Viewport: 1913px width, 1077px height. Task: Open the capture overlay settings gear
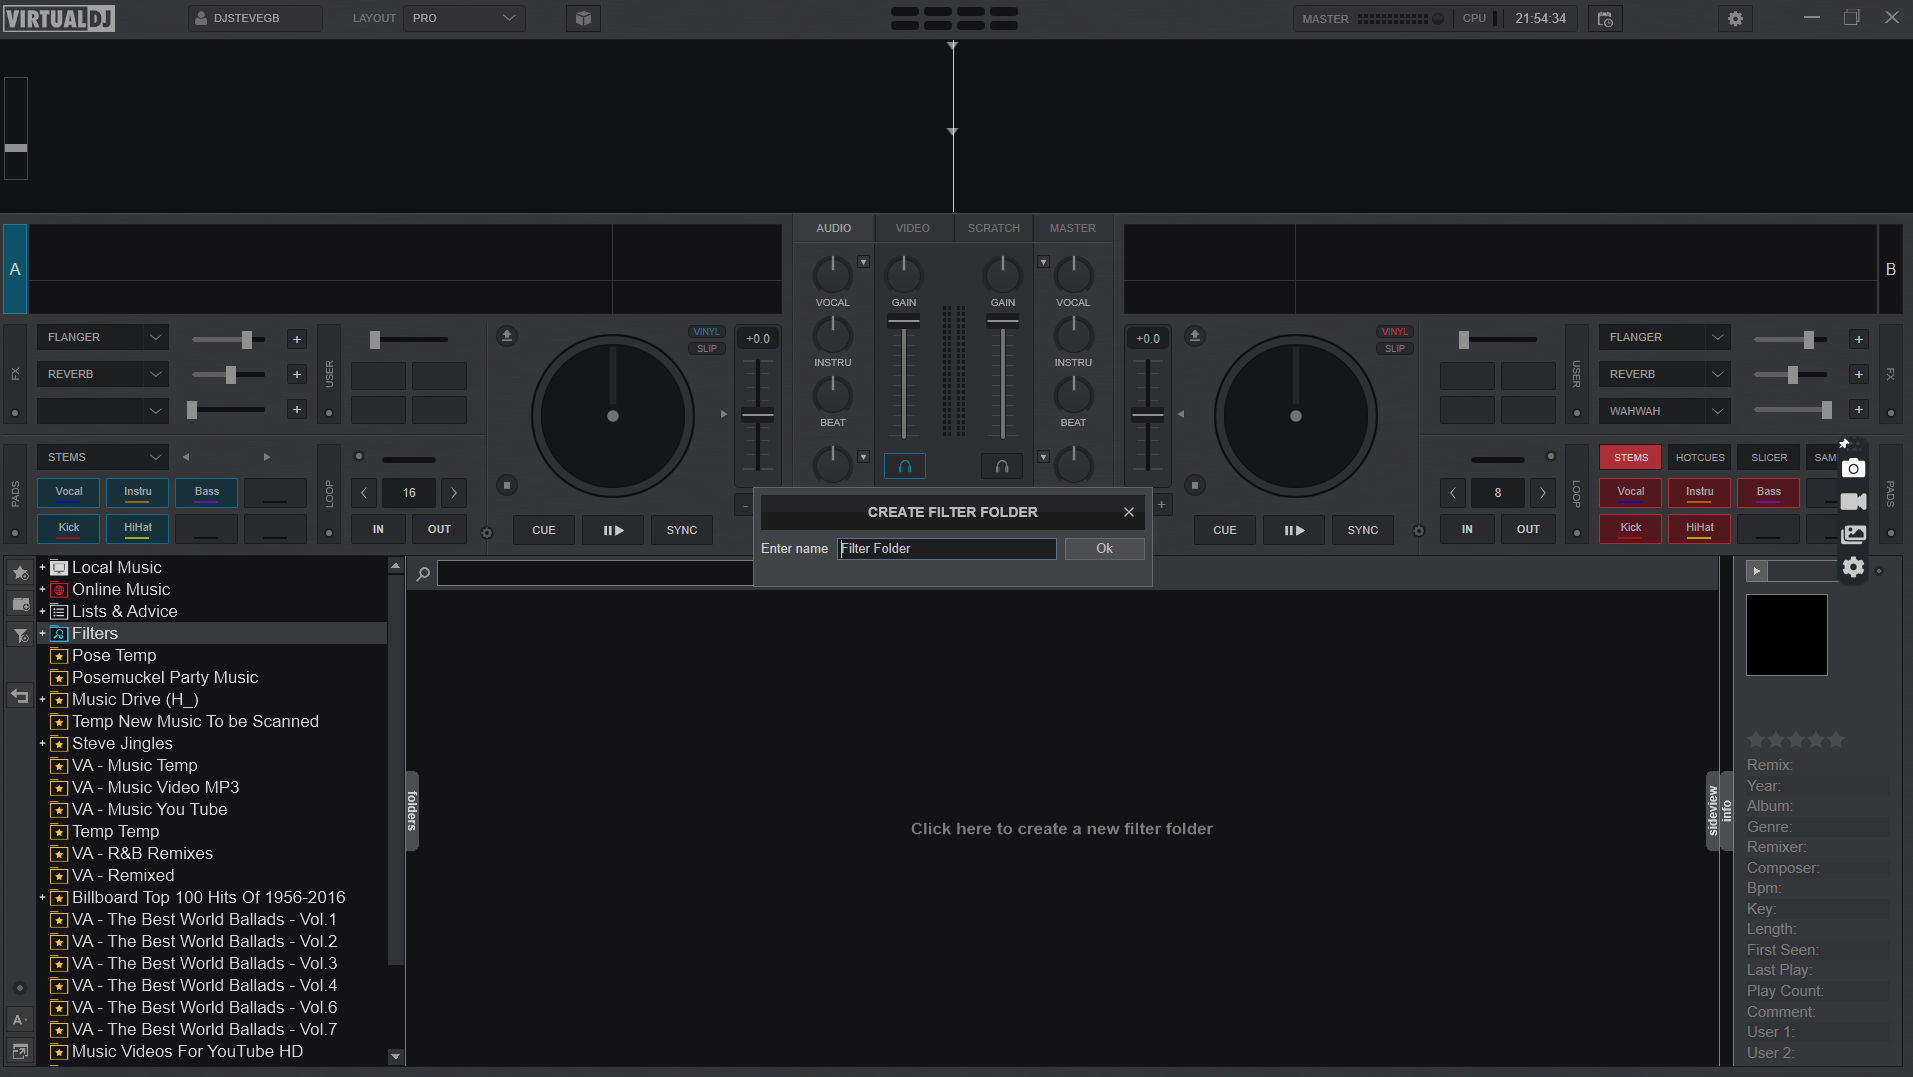(1853, 567)
